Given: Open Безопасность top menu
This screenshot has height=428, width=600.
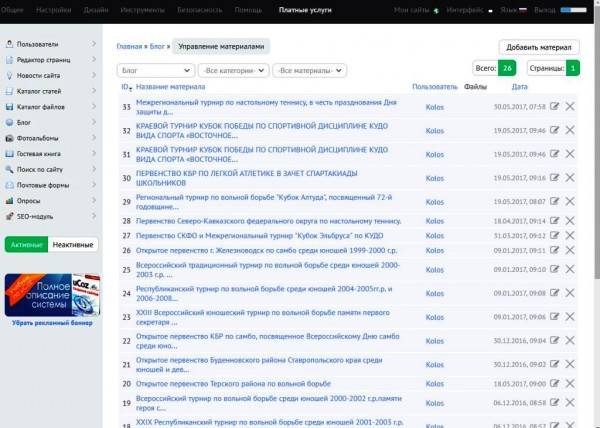Looking at the screenshot, I should [199, 10].
